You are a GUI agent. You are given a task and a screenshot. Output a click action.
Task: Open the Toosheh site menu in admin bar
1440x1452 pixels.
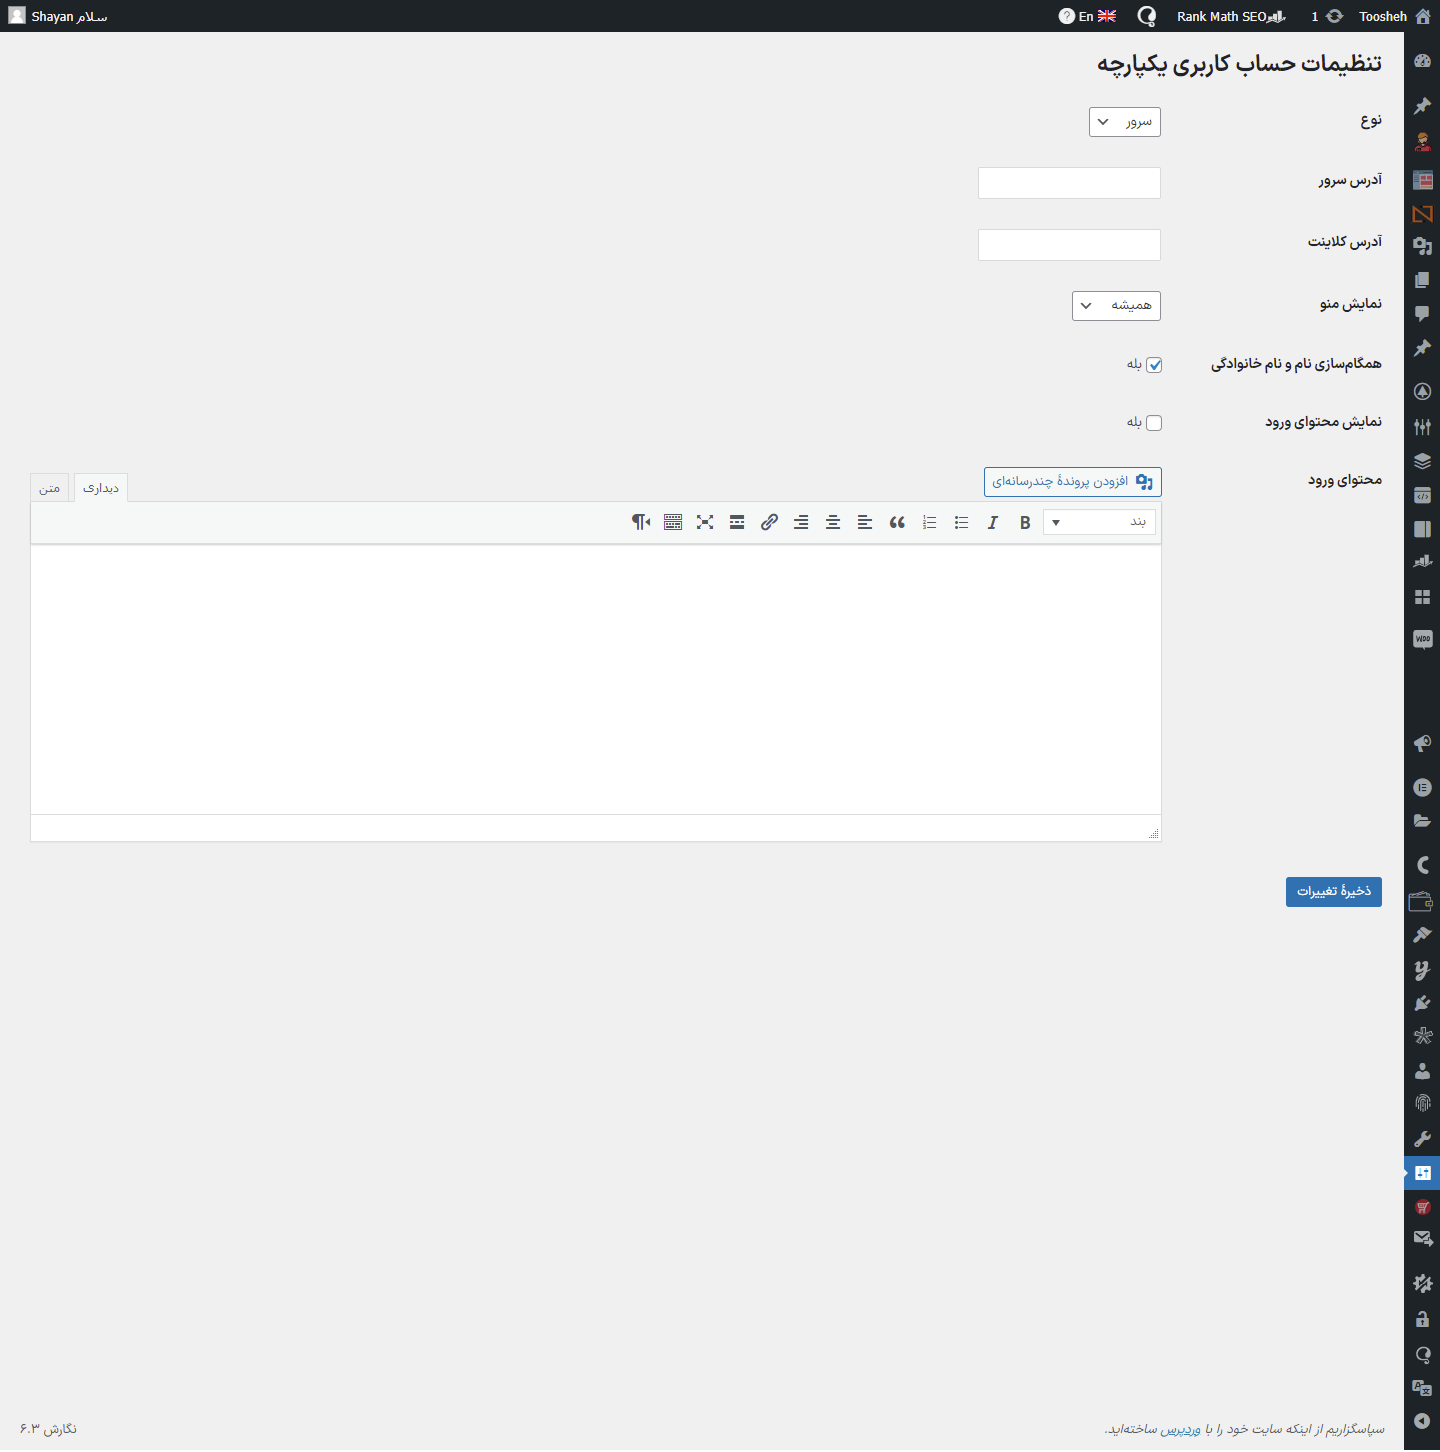[x=1395, y=16]
